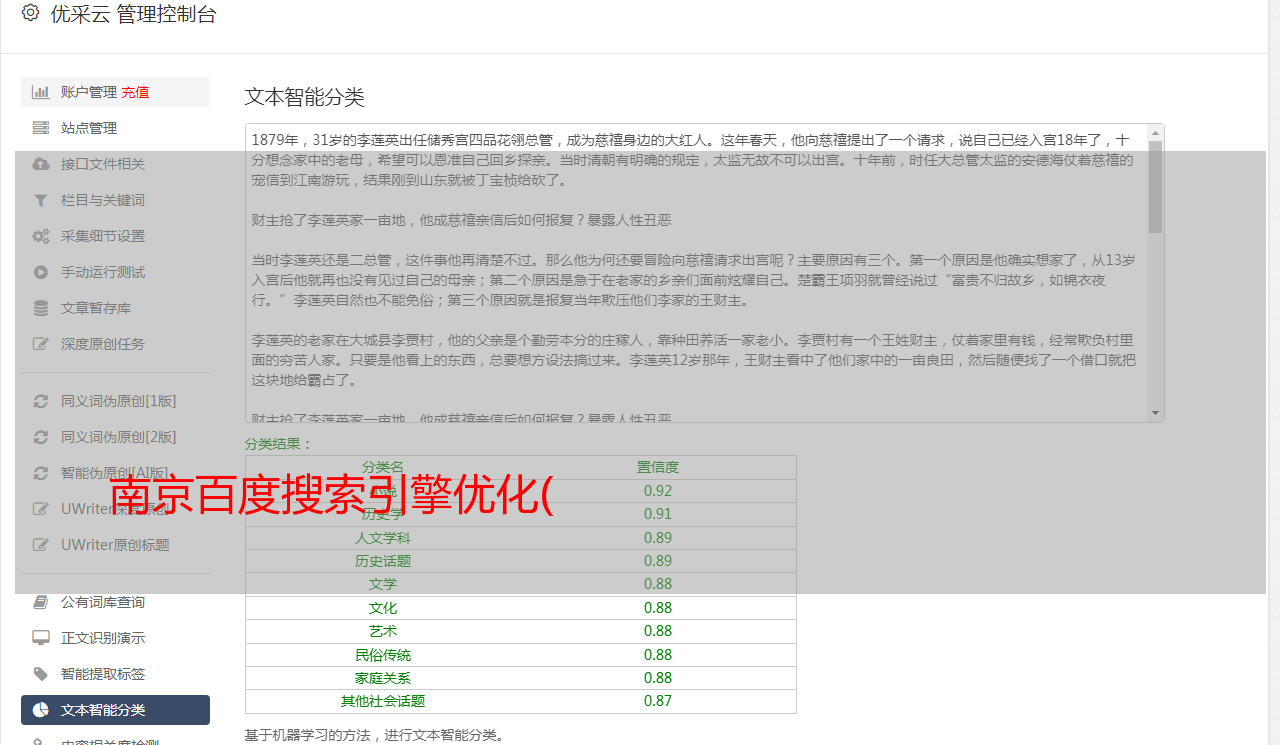Select the 人文学科 category cell
The width and height of the screenshot is (1280, 745).
pyautogui.click(x=383, y=537)
